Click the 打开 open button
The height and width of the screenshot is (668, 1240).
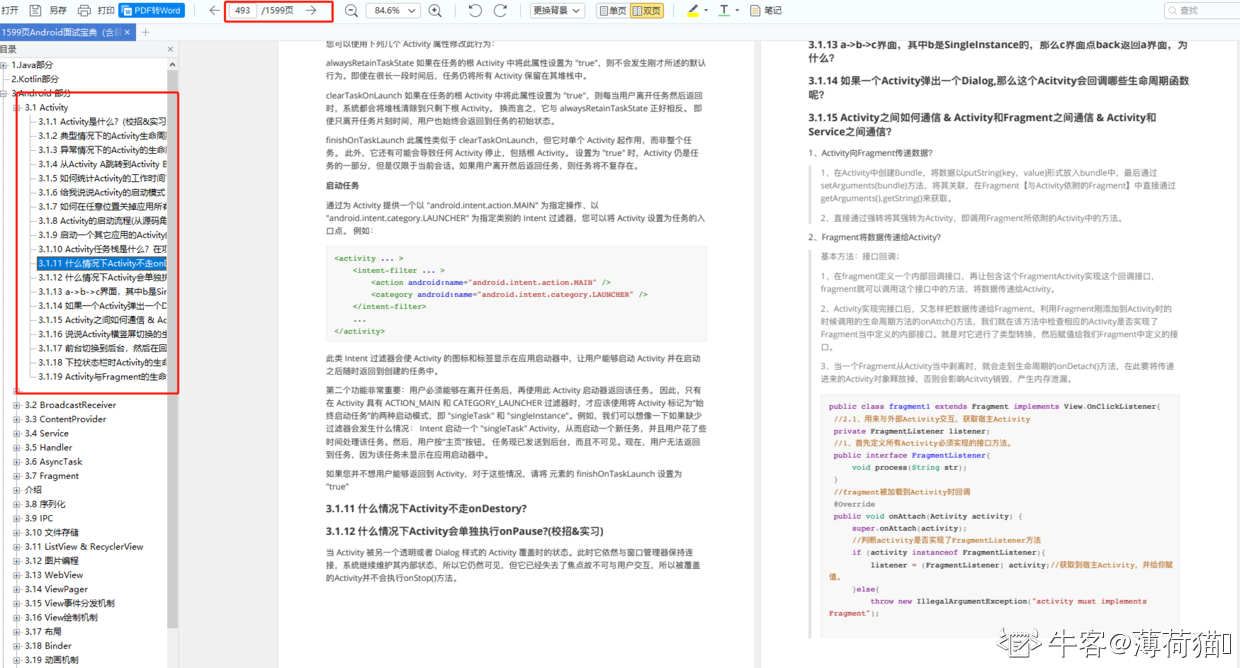[x=10, y=10]
